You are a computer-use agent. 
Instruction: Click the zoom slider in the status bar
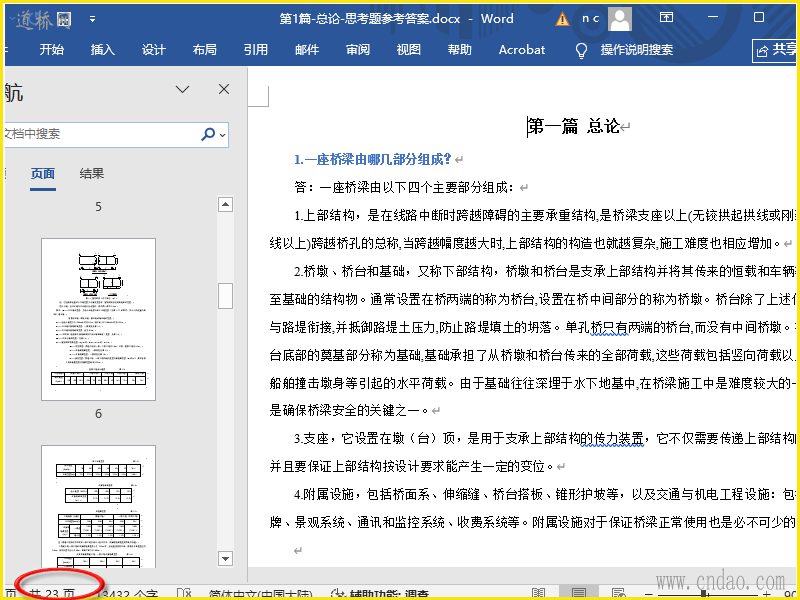[x=705, y=593]
